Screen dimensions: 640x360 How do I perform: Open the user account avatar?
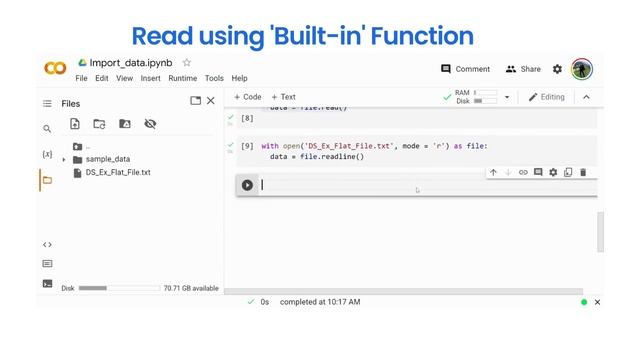(x=582, y=69)
